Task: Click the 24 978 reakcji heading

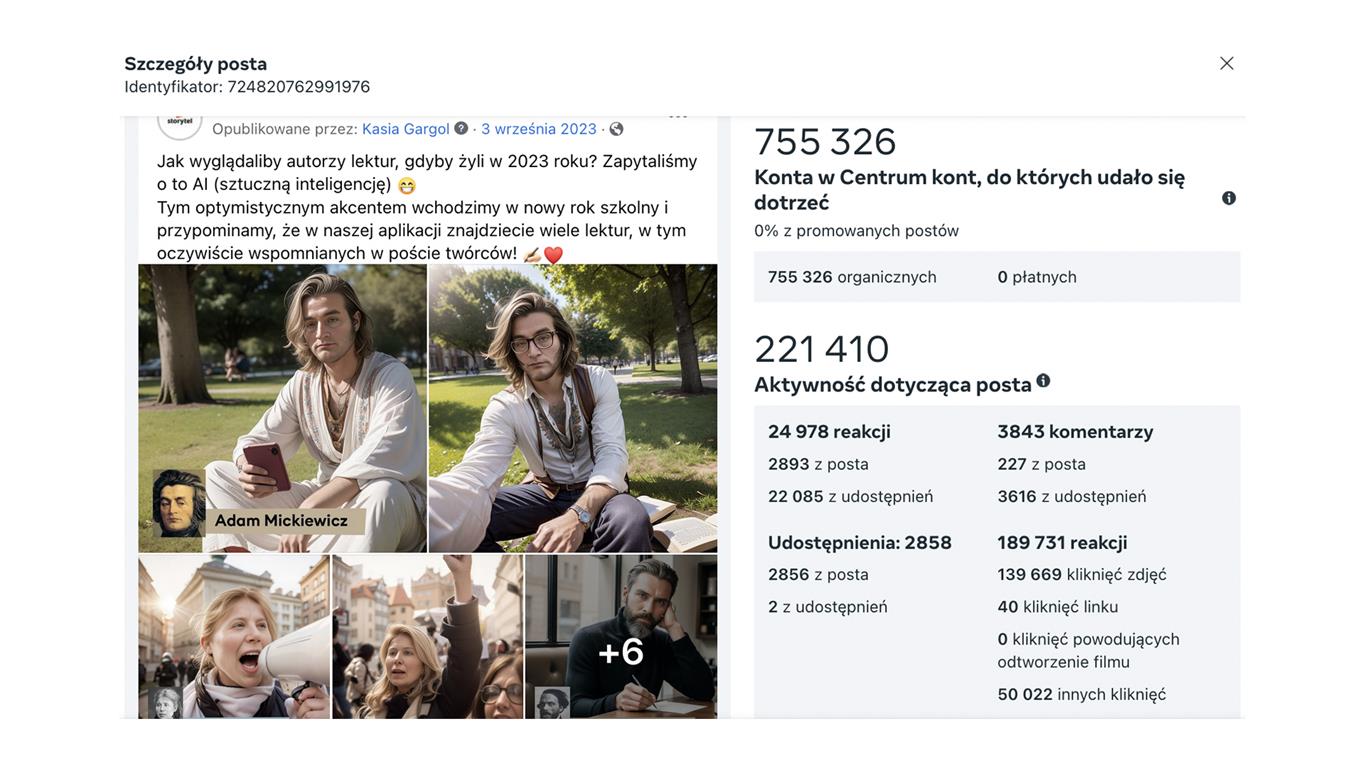Action: coord(829,432)
